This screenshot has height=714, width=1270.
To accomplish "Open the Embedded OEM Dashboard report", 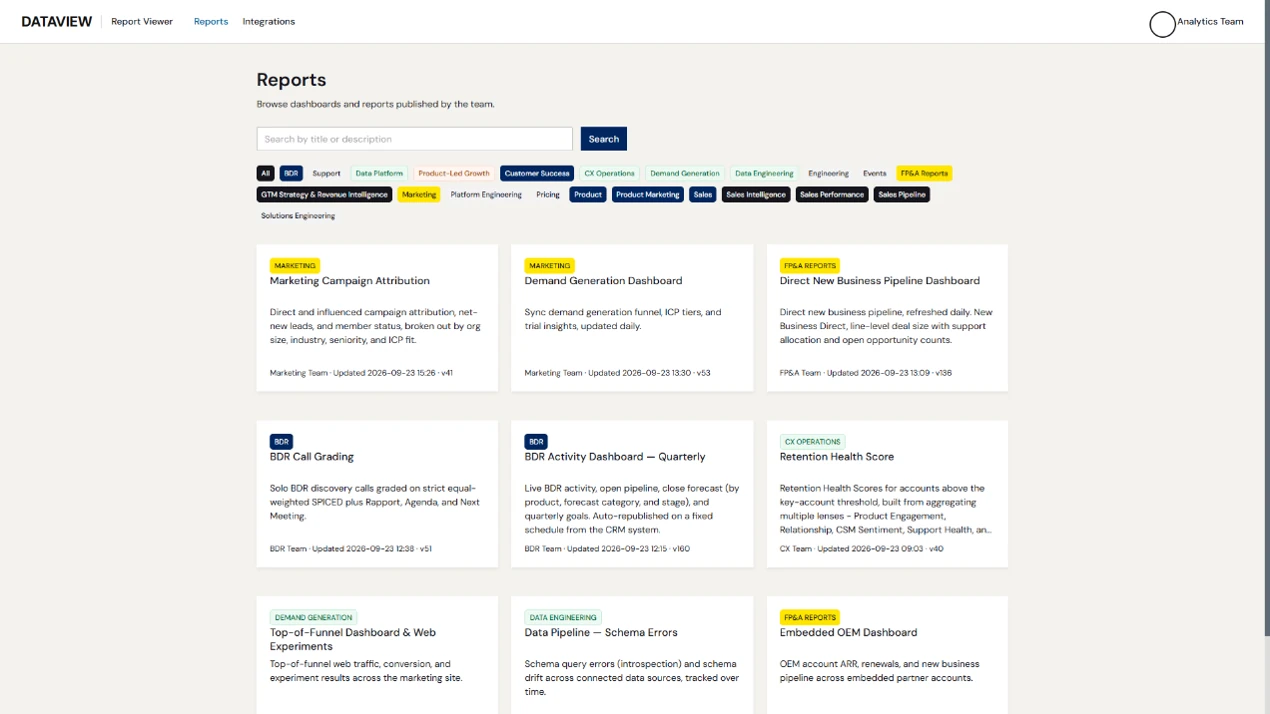I will [x=848, y=633].
